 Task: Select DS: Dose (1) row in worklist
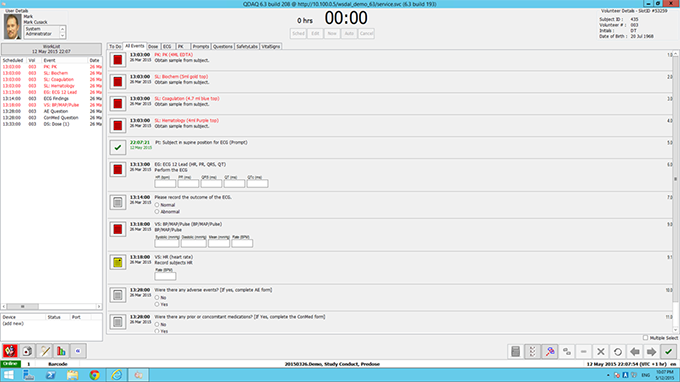51,124
